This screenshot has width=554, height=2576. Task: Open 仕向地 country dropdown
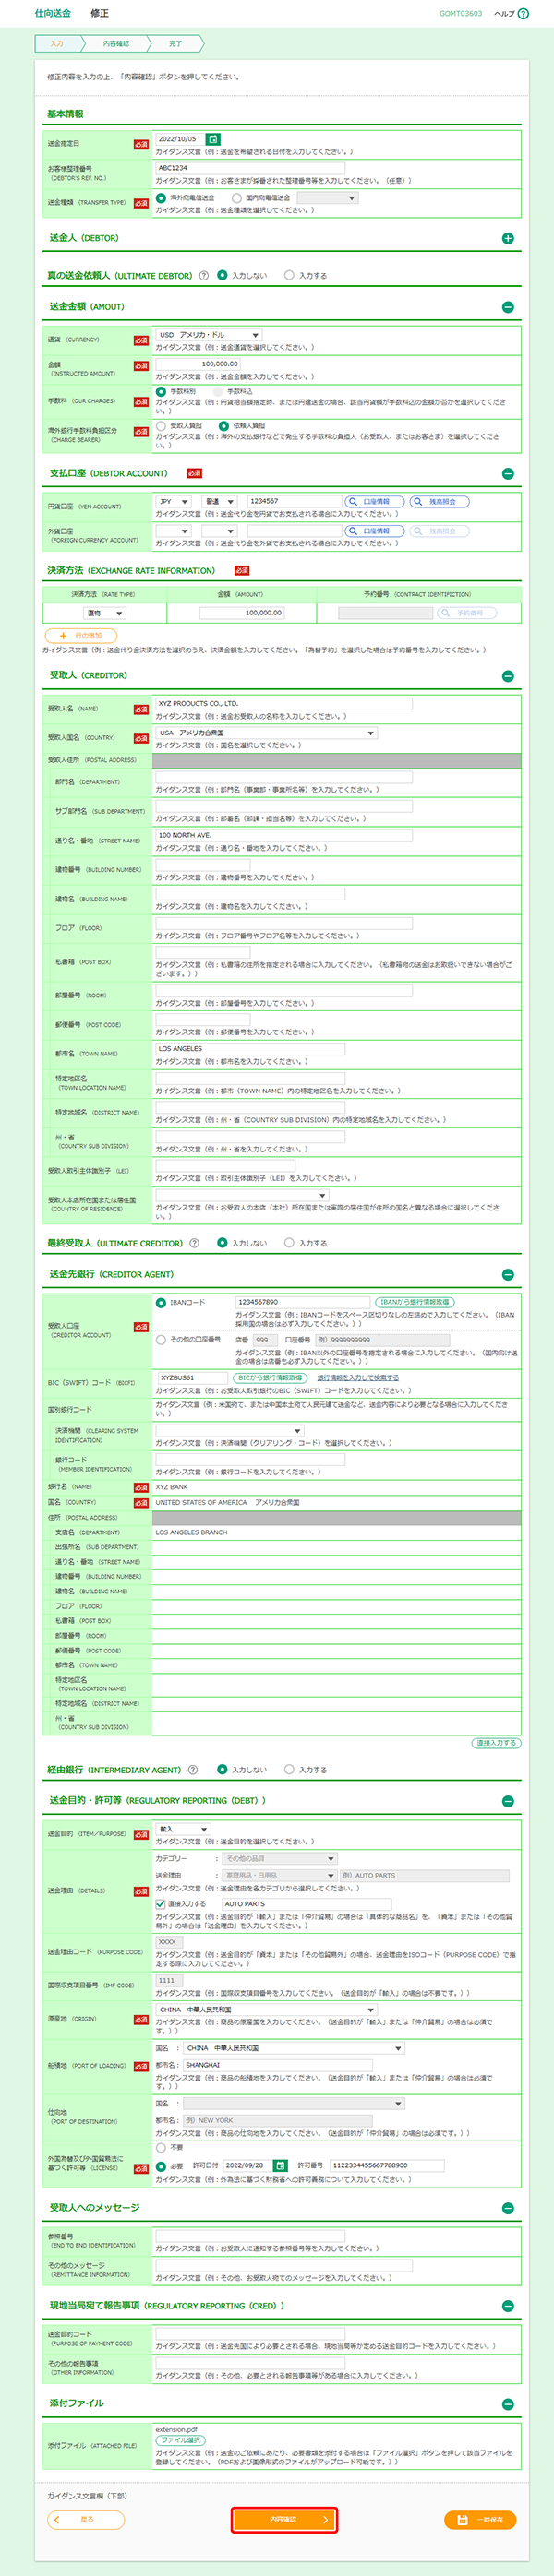tap(294, 2104)
